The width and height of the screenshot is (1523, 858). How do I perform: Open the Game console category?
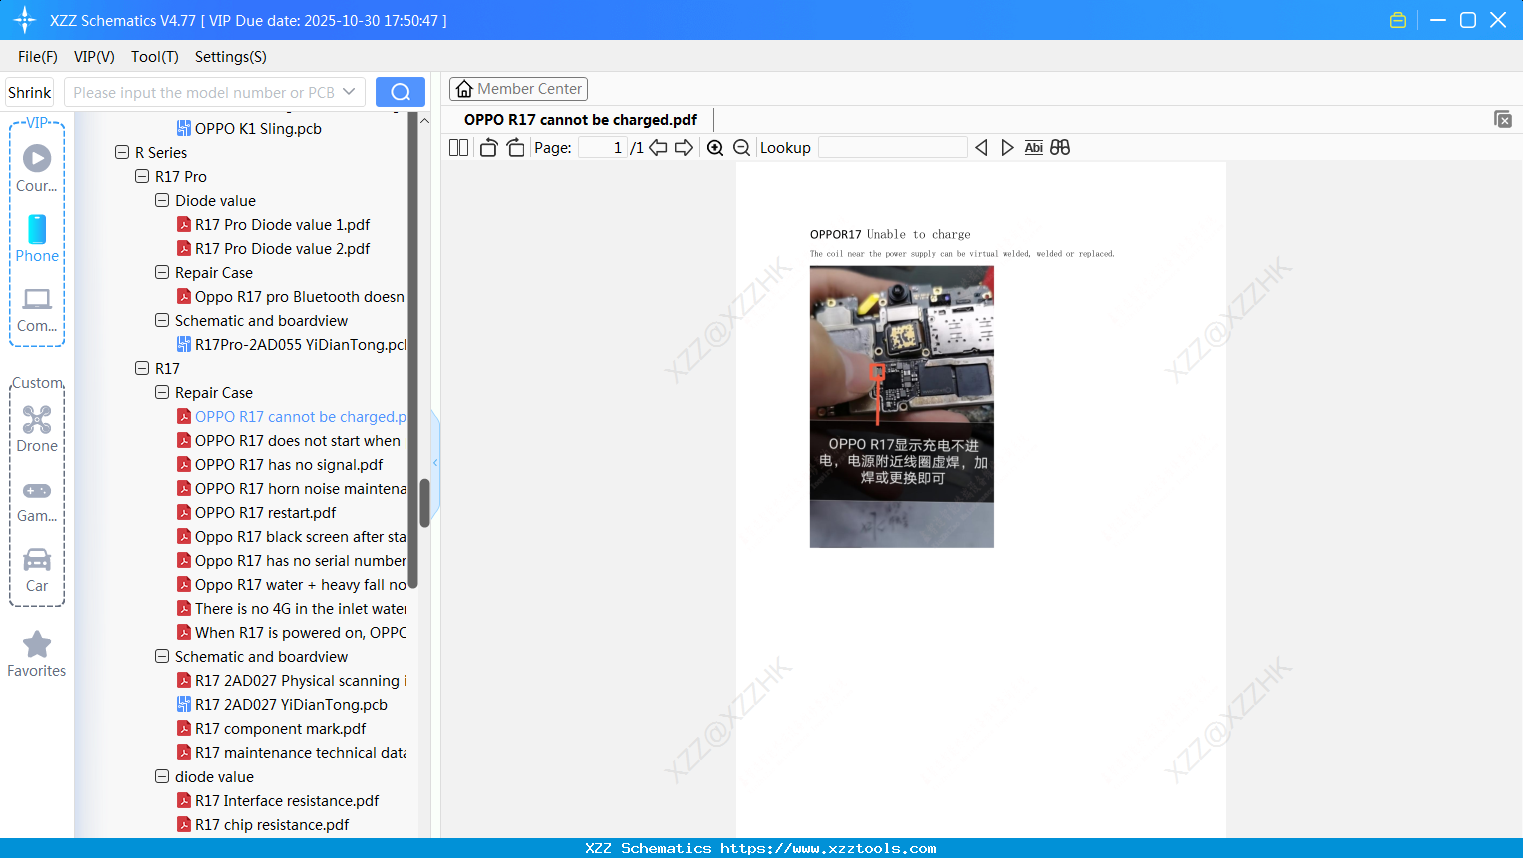37,500
